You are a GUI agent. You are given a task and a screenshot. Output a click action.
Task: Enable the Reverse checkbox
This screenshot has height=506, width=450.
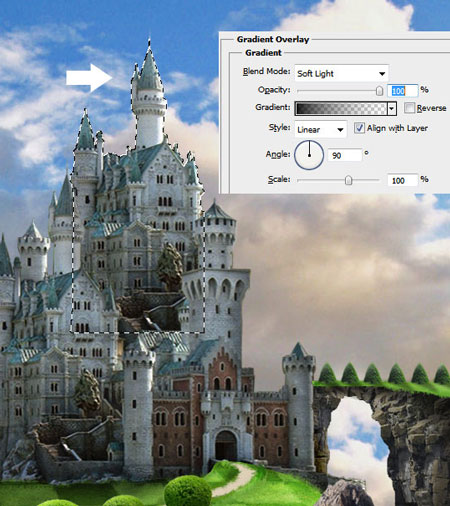pyautogui.click(x=409, y=108)
